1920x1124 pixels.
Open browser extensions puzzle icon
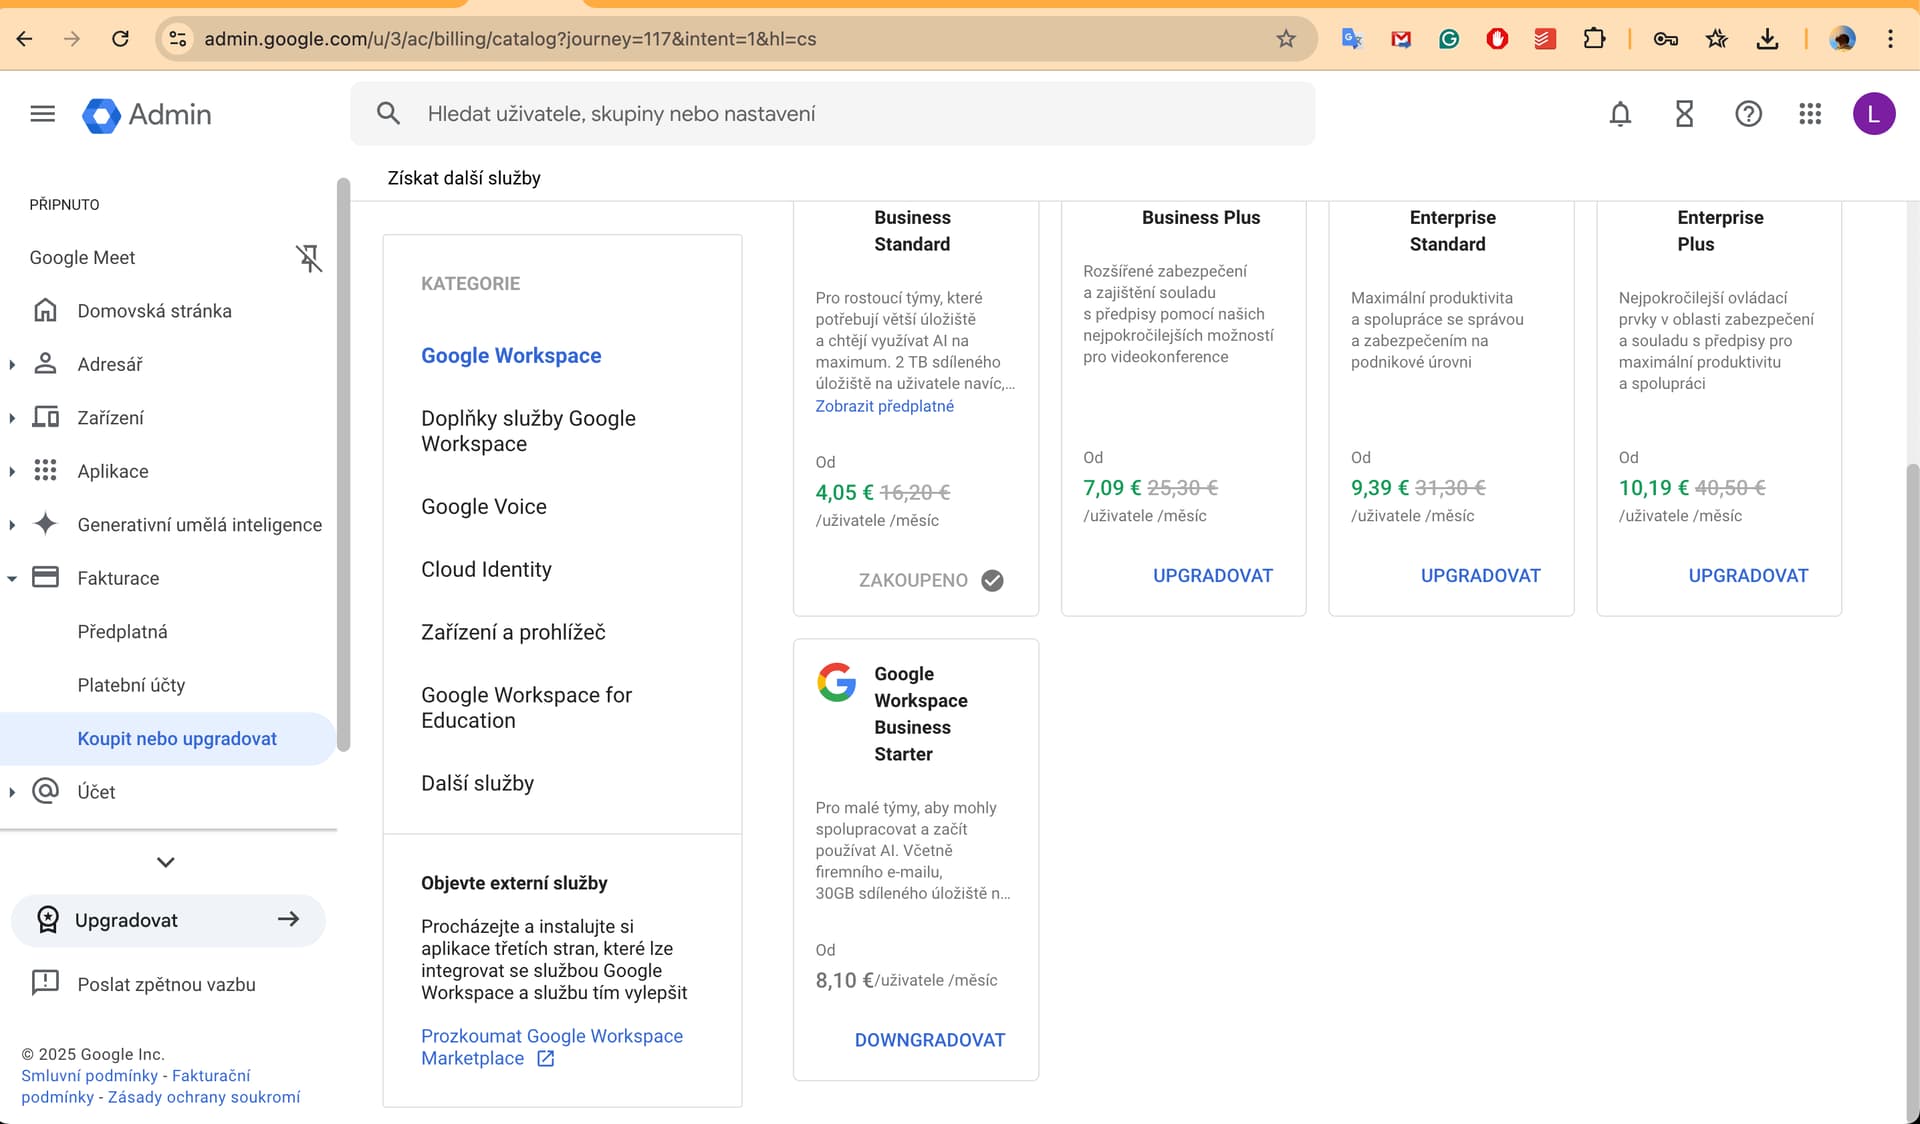click(1595, 39)
